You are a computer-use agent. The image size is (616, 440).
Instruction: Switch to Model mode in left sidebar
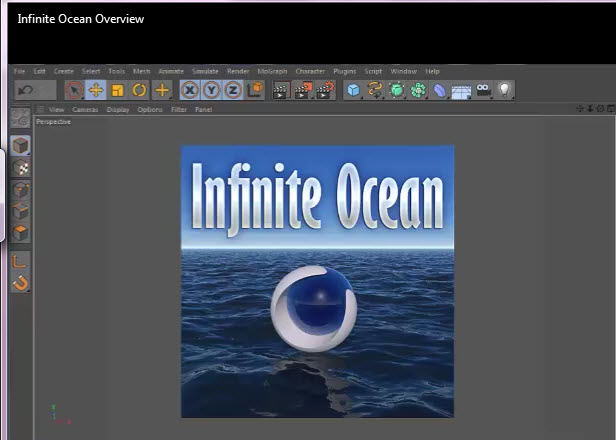click(x=20, y=146)
